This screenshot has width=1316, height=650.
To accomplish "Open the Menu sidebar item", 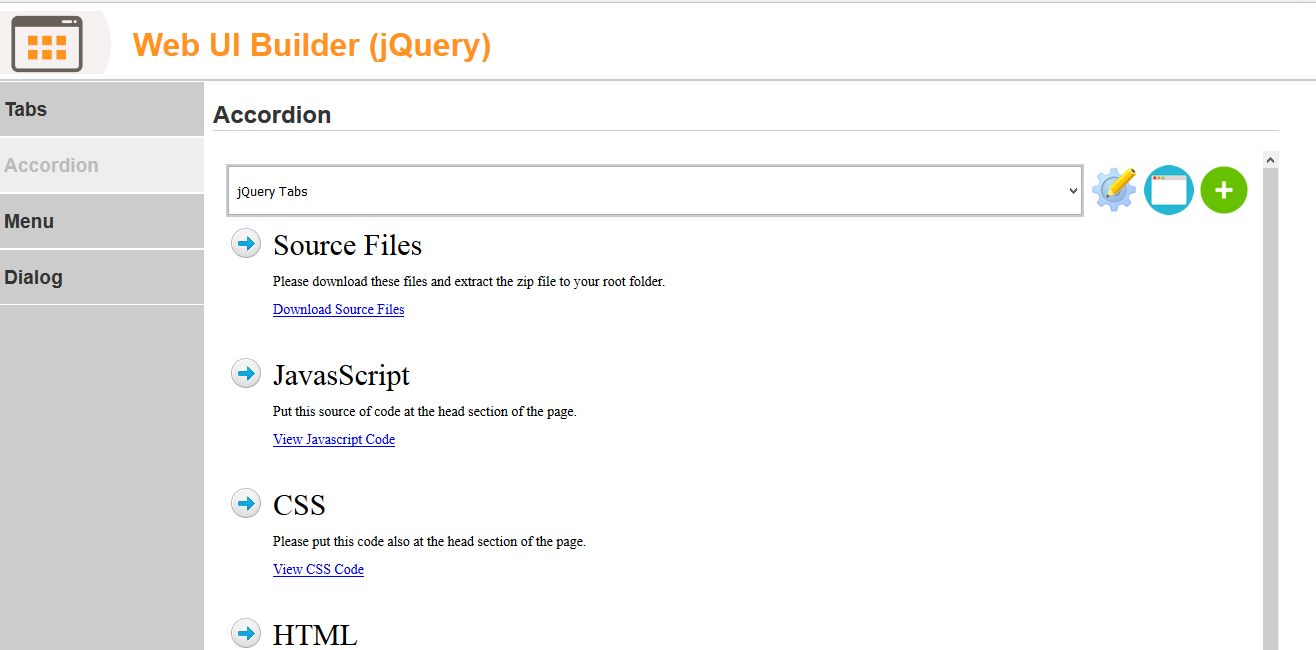I will pyautogui.click(x=102, y=221).
